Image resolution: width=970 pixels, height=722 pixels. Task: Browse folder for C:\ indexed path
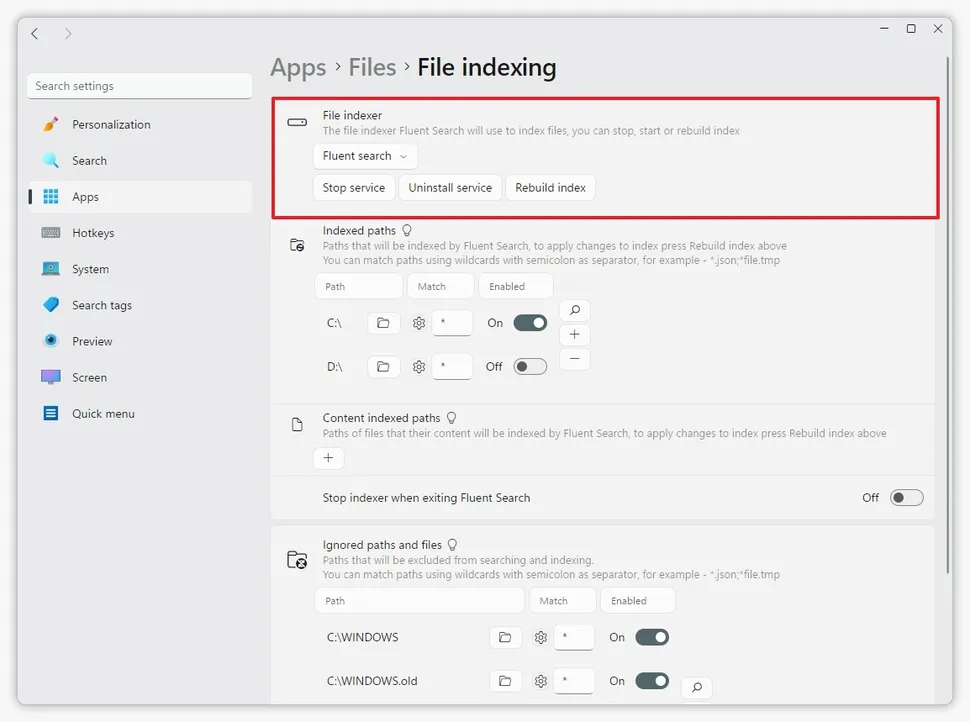coord(383,323)
